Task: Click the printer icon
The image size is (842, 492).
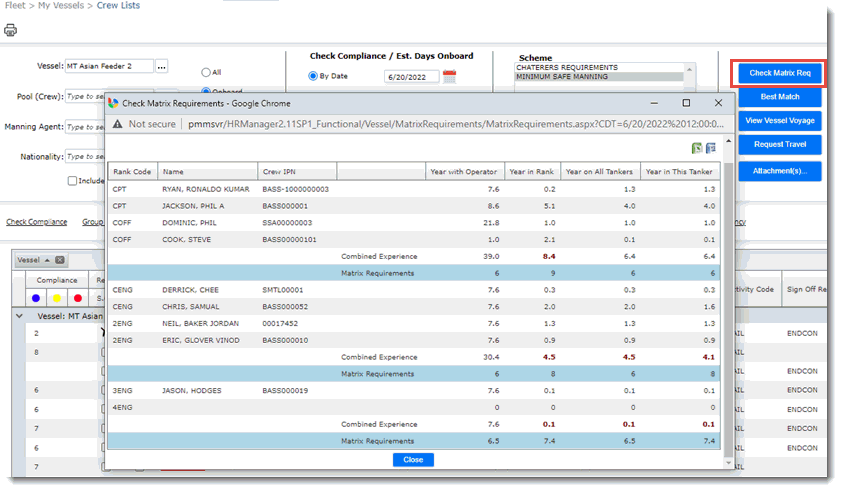Action: (x=10, y=30)
